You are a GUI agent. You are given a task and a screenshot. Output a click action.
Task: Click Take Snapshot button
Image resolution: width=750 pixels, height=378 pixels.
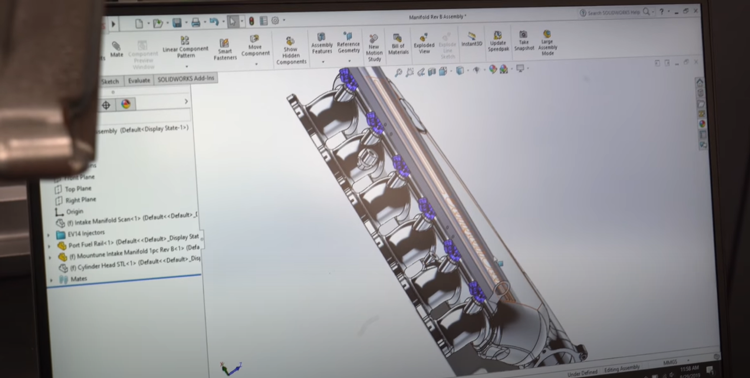524,41
